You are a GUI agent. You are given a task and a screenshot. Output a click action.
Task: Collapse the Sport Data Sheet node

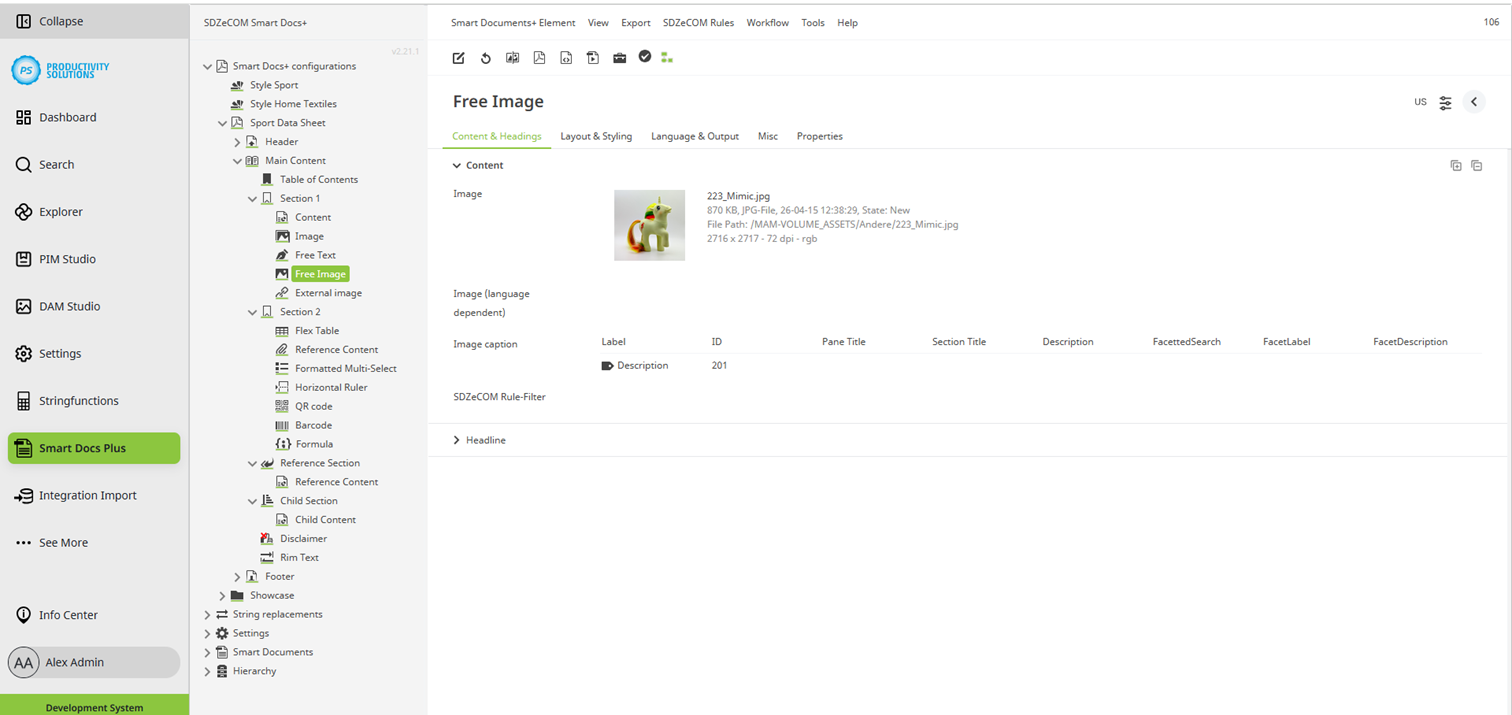(x=223, y=123)
